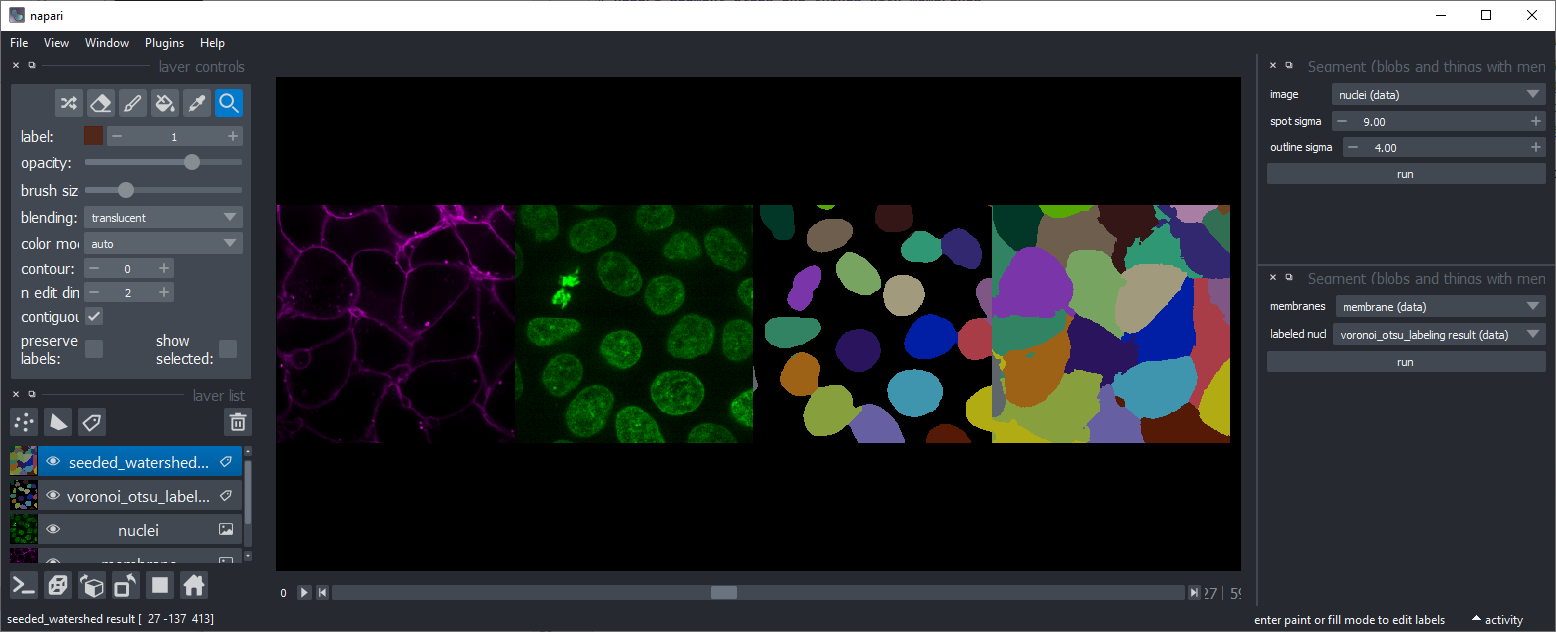Screen dimensions: 1556x632
Task: Toggle 2D/3D view cube button
Action: (58, 585)
